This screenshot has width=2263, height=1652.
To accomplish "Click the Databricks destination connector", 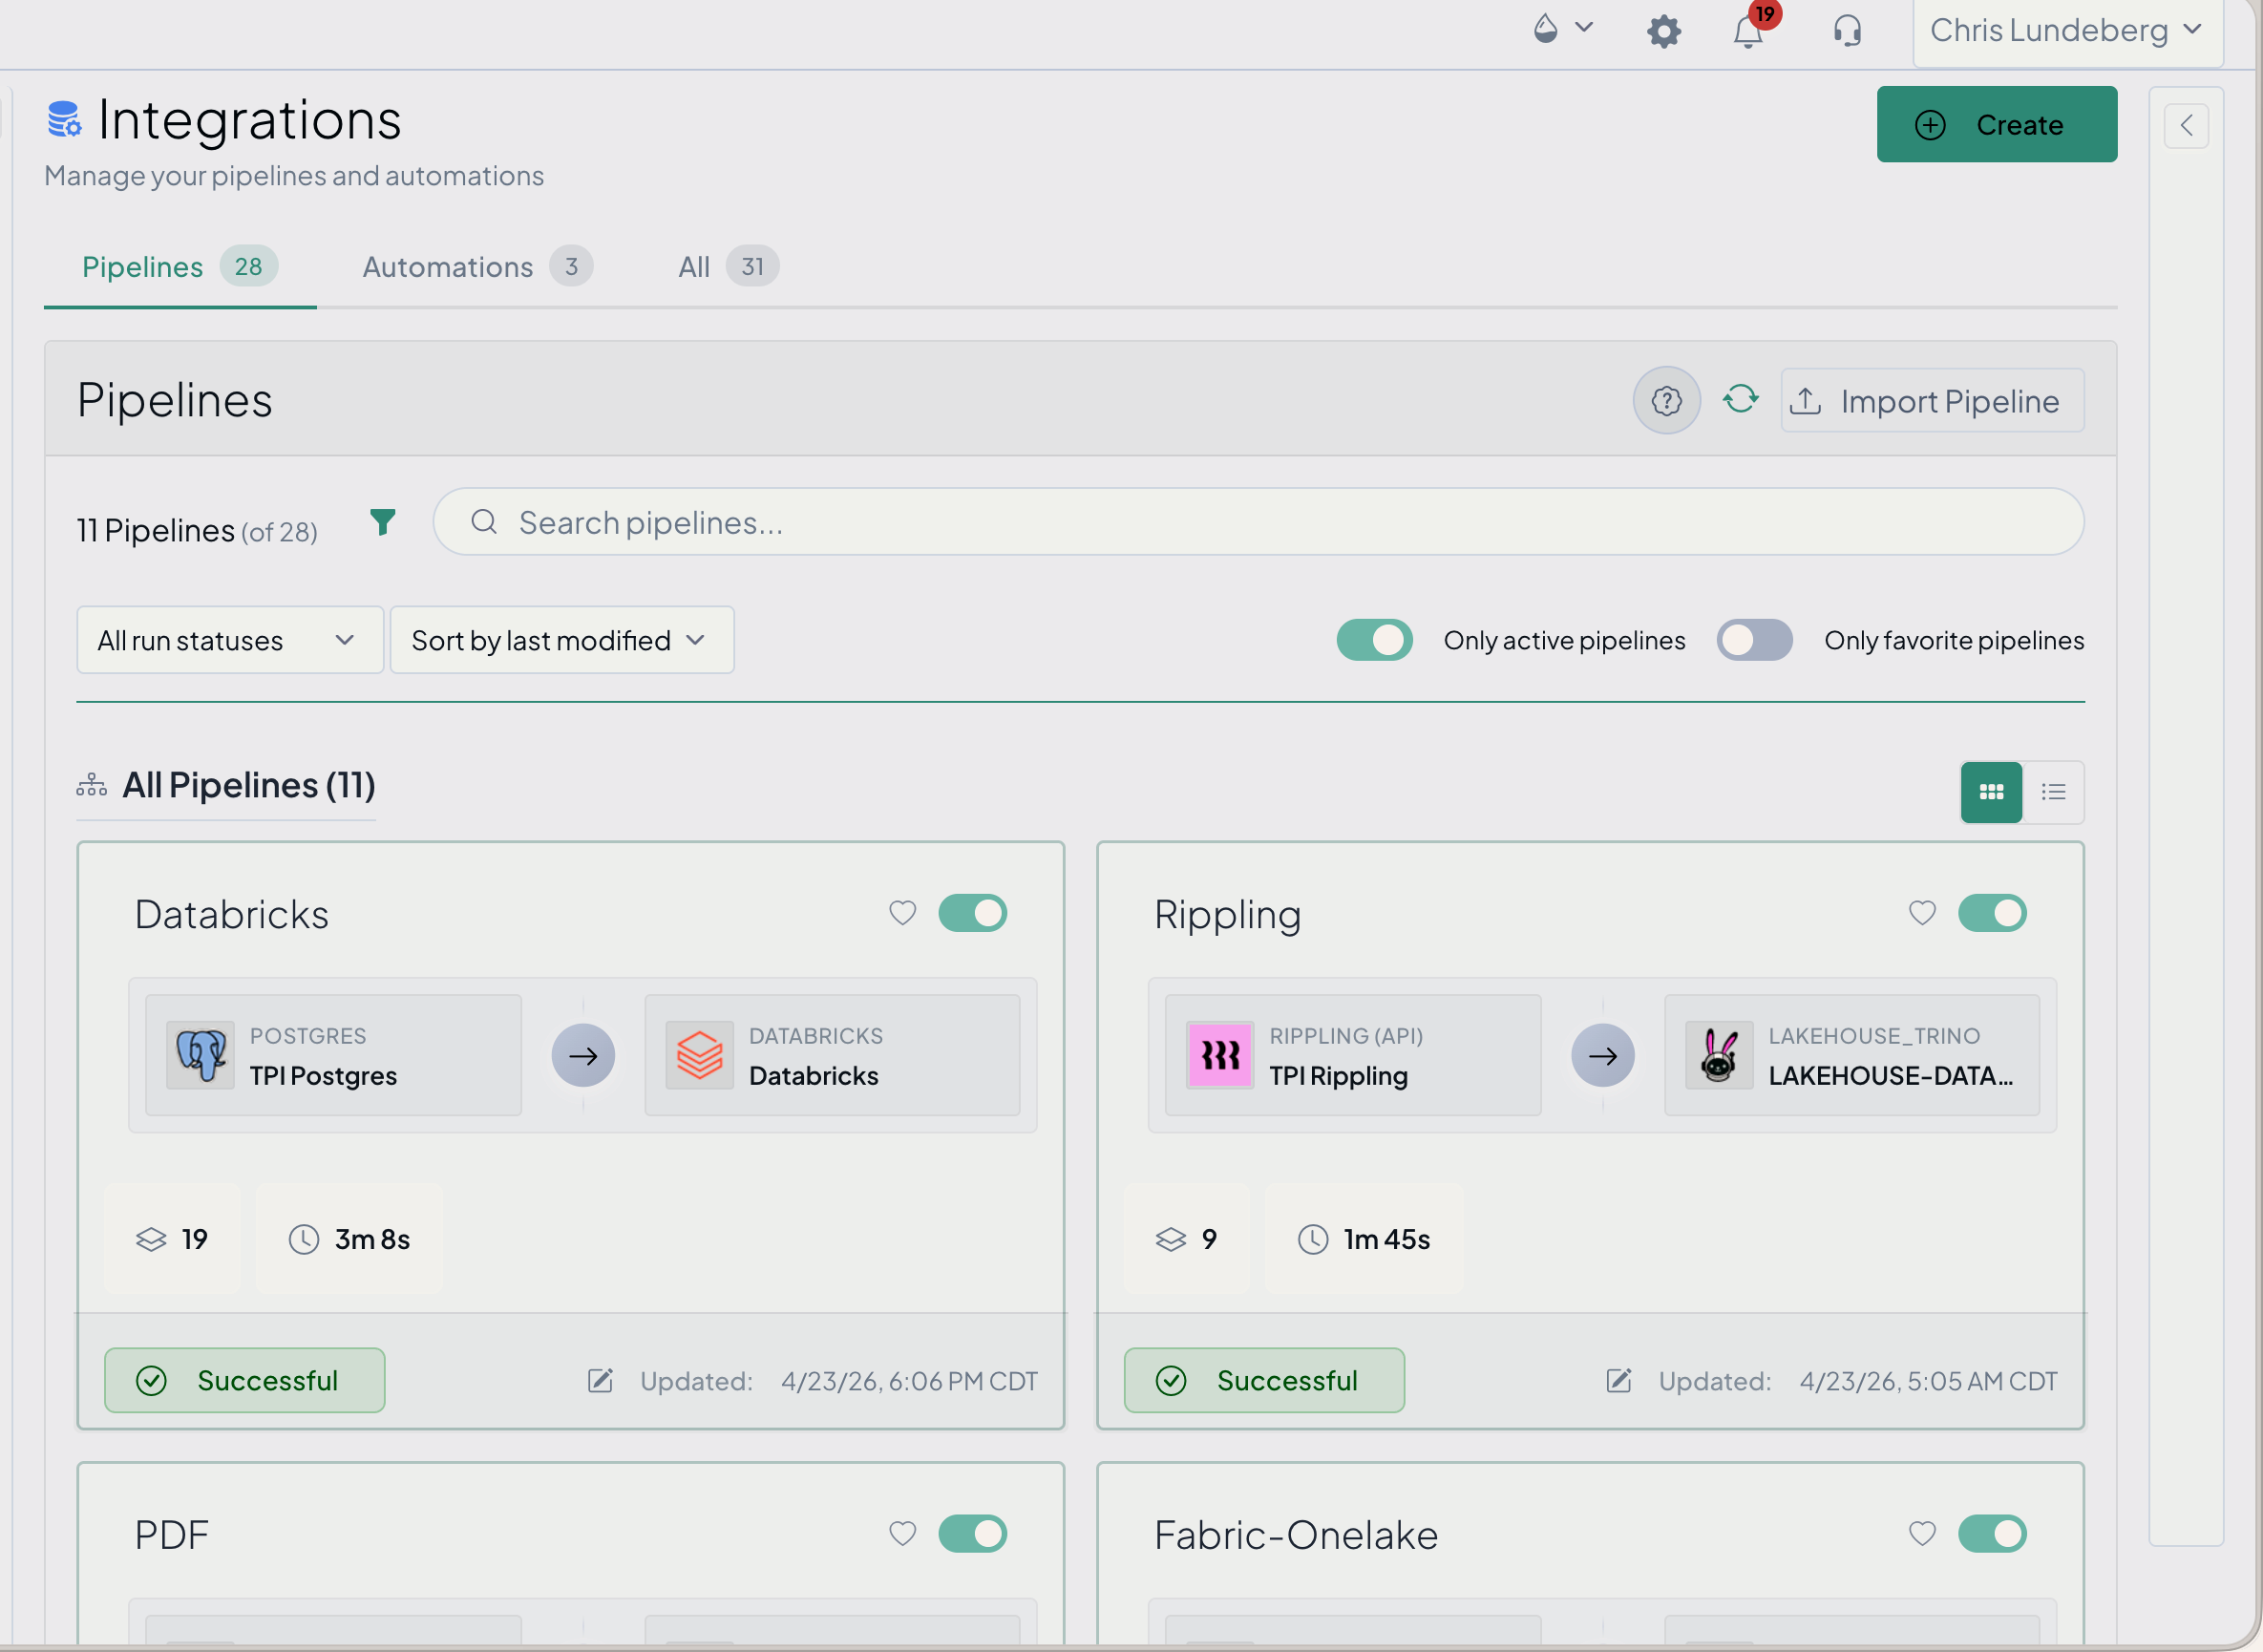I will [832, 1055].
